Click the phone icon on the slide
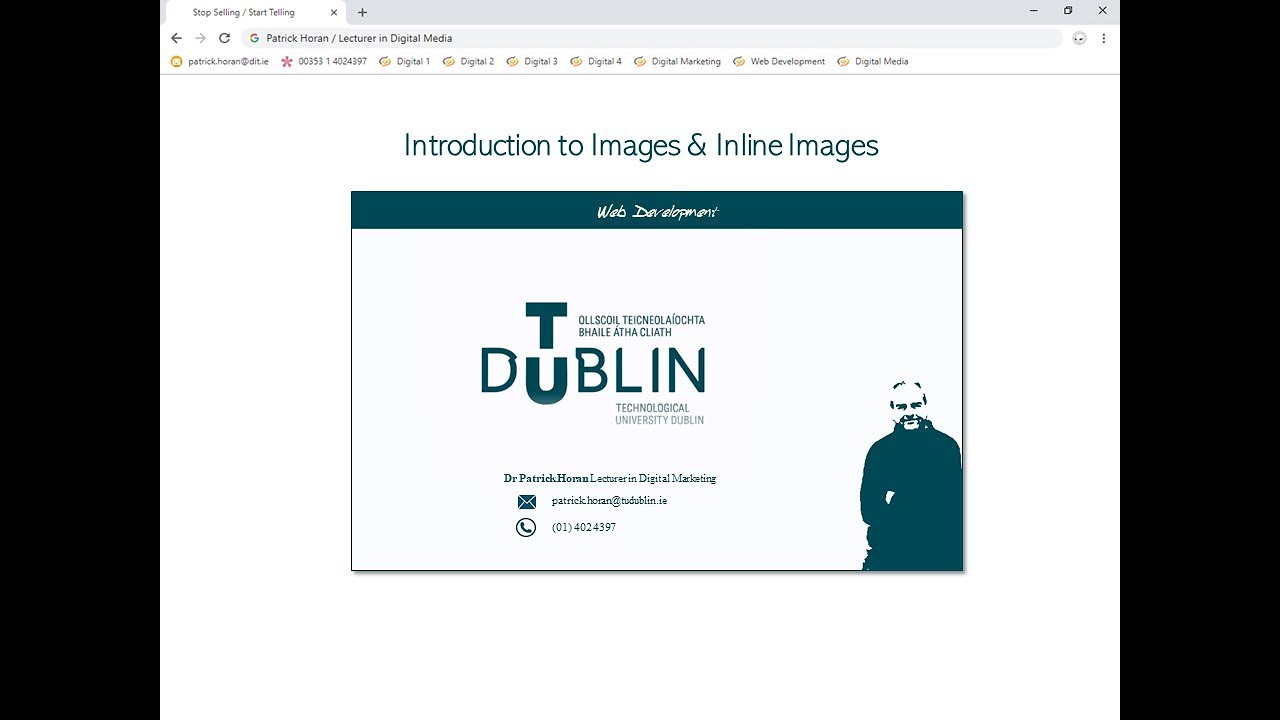Screen dimensions: 1280x720 click(x=526, y=527)
